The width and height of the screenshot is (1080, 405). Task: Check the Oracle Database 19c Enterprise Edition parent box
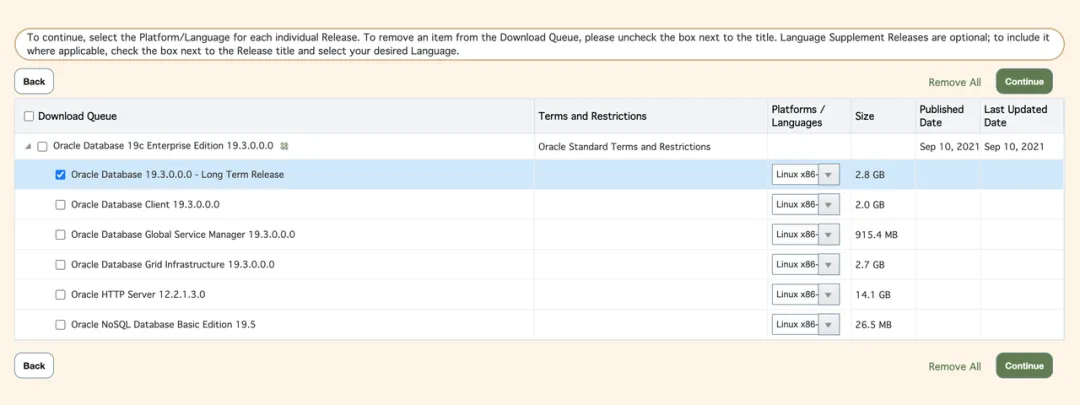pos(43,147)
